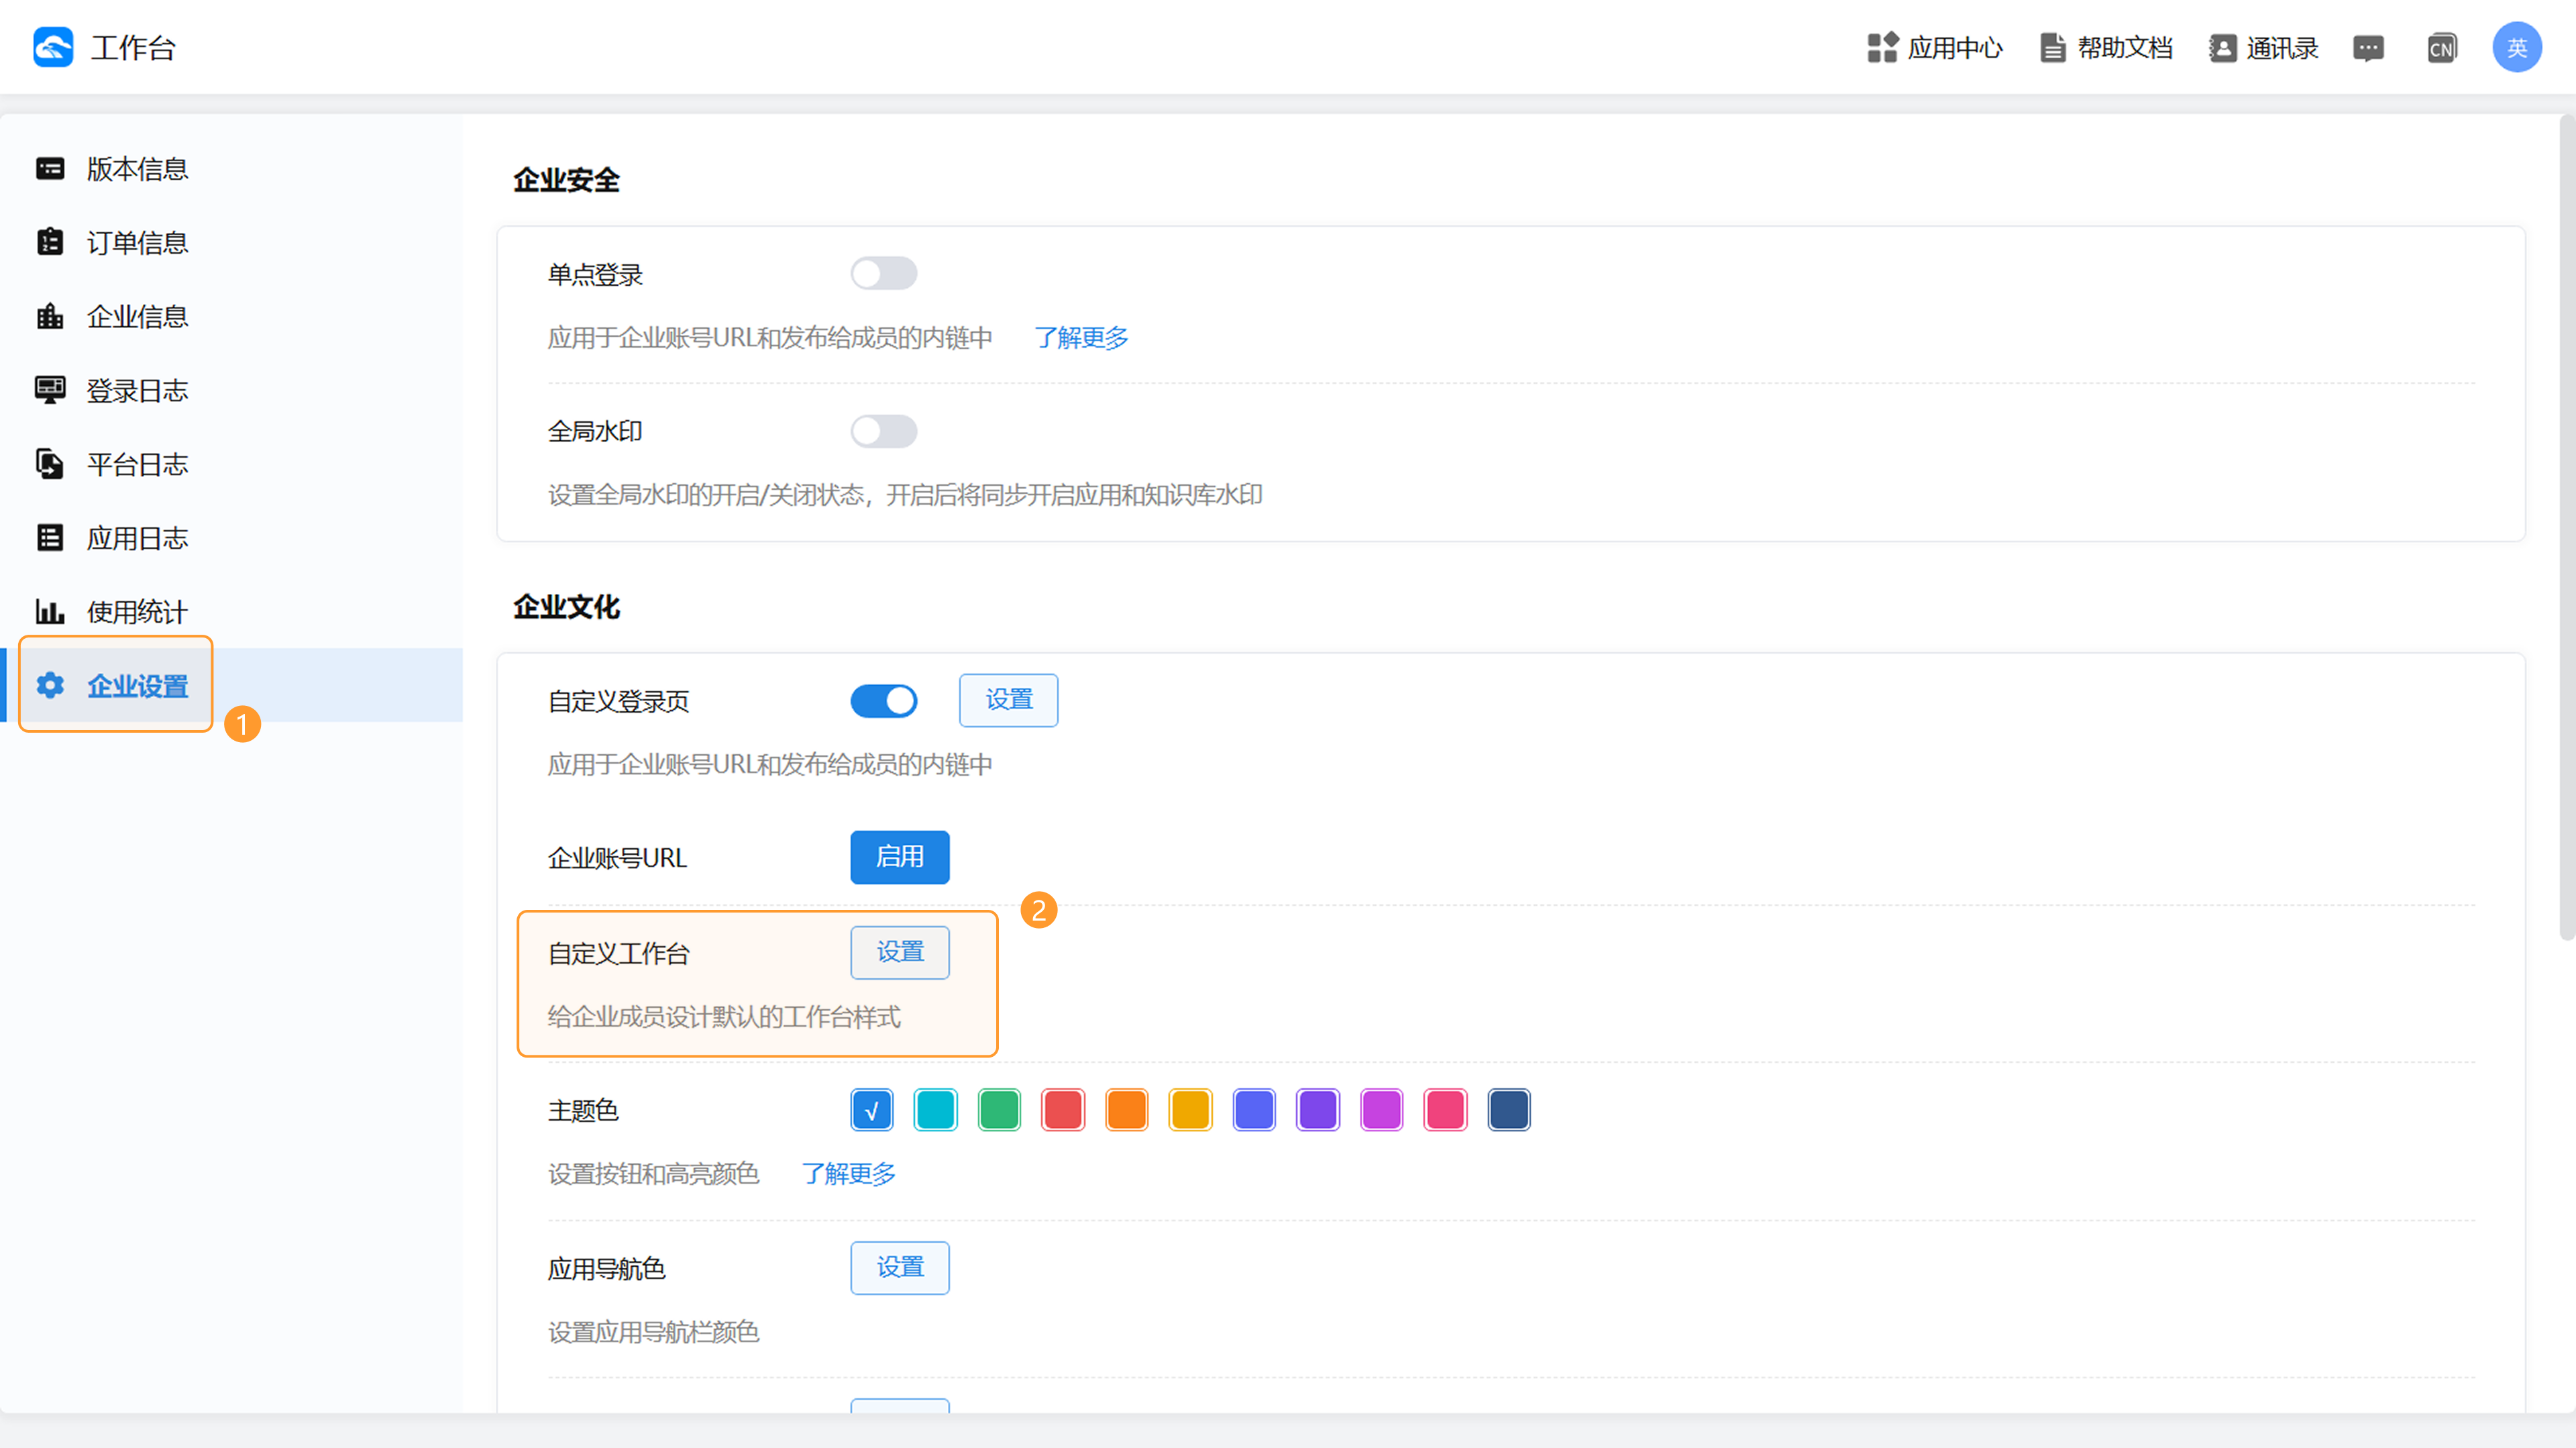Go to 企业信息 menu item
This screenshot has height=1448, width=2576.
click(231, 316)
